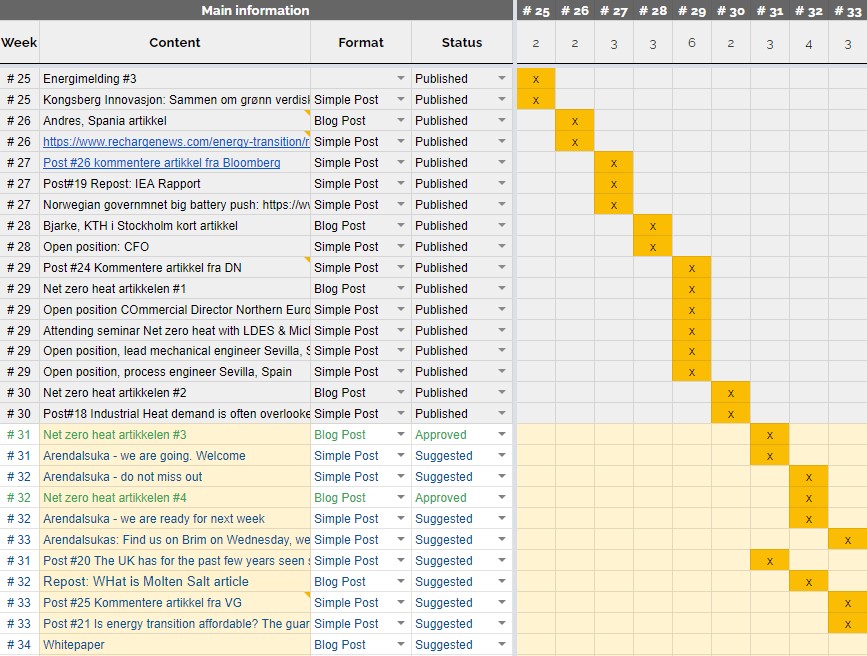
Task: Click the Main information header bar
Action: point(255,10)
